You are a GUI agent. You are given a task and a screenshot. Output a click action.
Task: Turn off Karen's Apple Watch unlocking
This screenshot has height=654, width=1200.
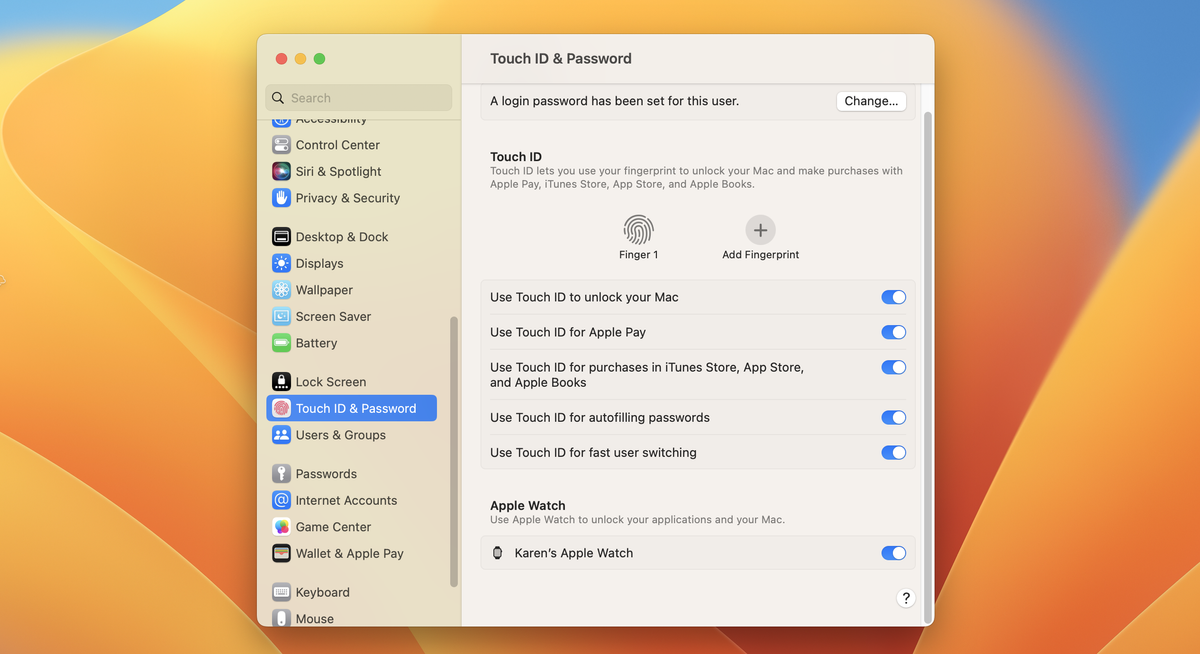[x=893, y=553]
